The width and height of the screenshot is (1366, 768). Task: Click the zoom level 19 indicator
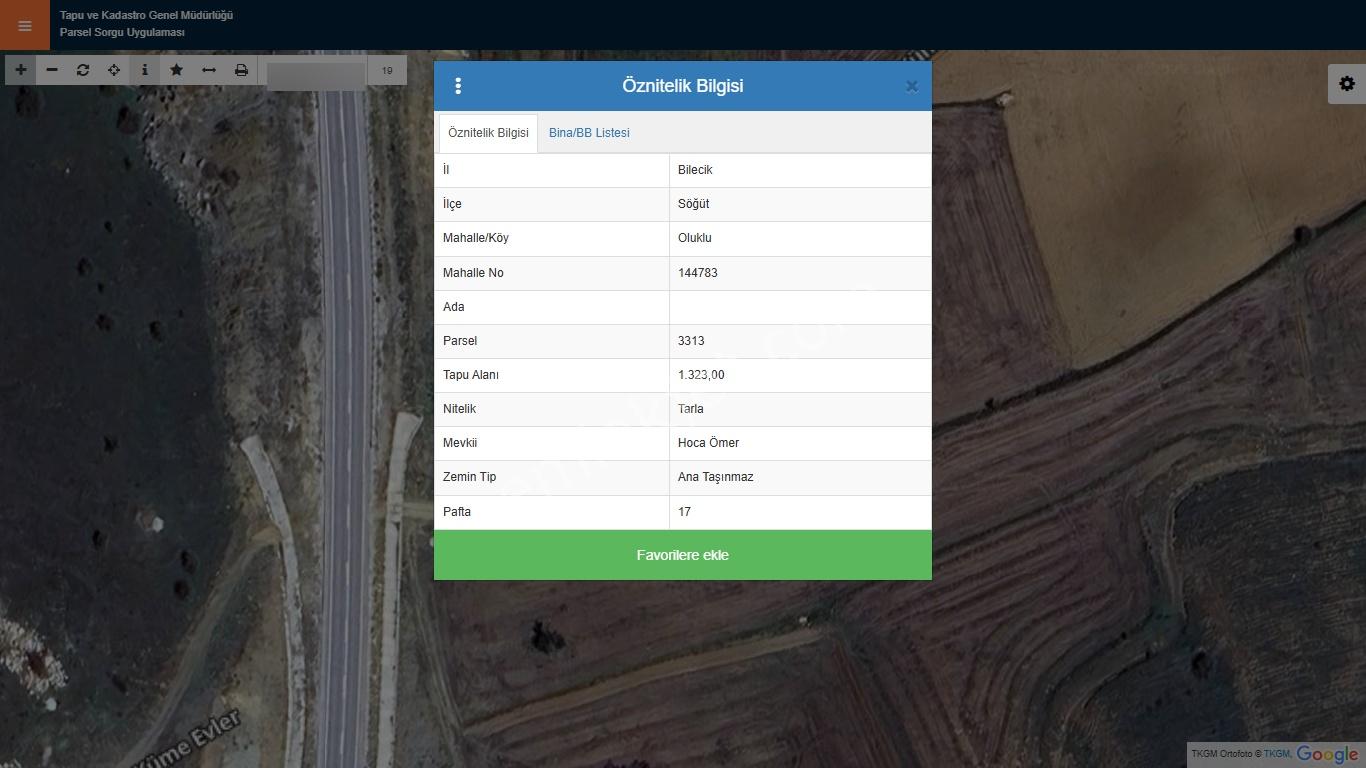click(x=387, y=71)
